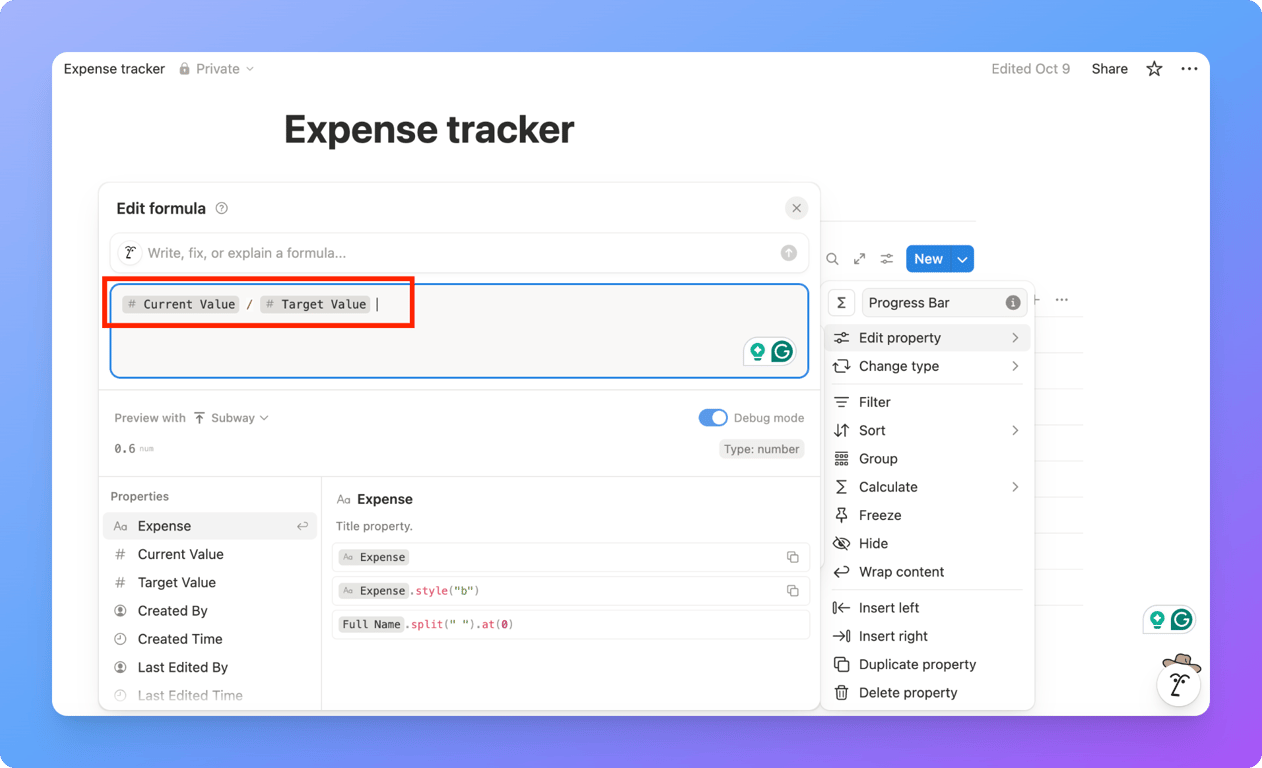Click the sigma formula property type icon
1262x768 pixels.
coord(842,302)
